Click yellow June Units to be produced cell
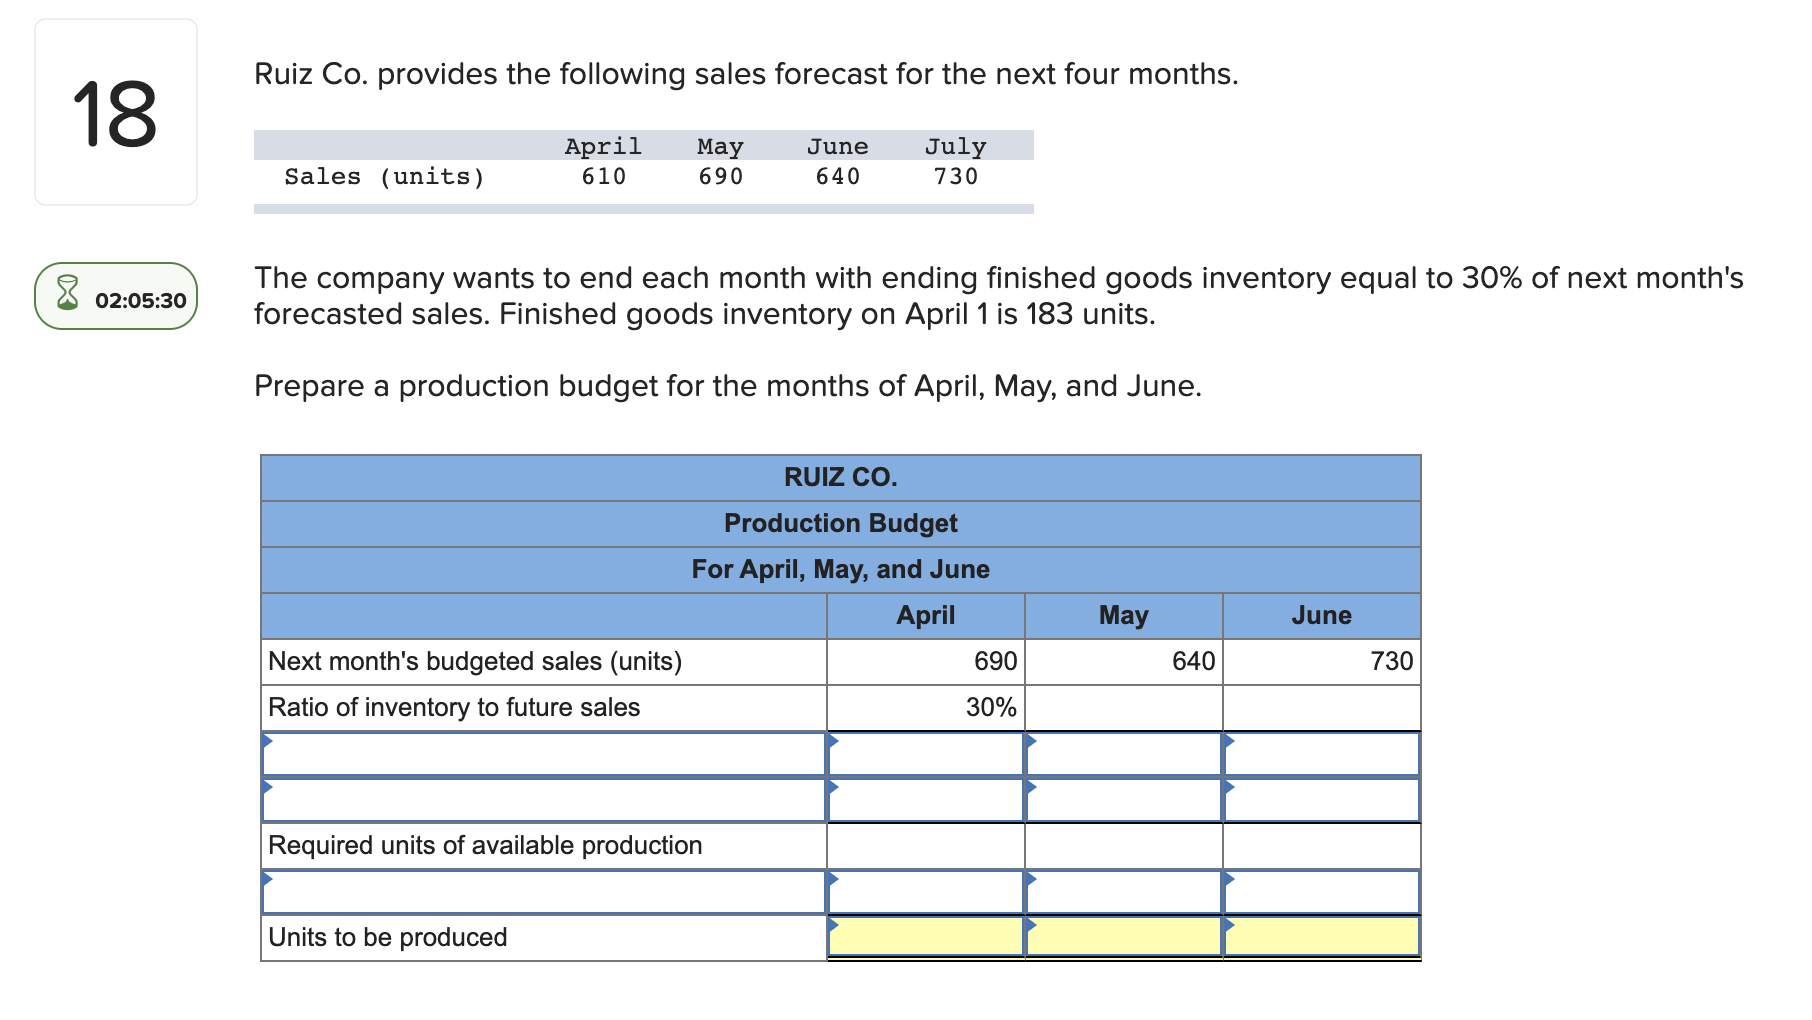Image resolution: width=1812 pixels, height=1020 pixels. click(1322, 937)
